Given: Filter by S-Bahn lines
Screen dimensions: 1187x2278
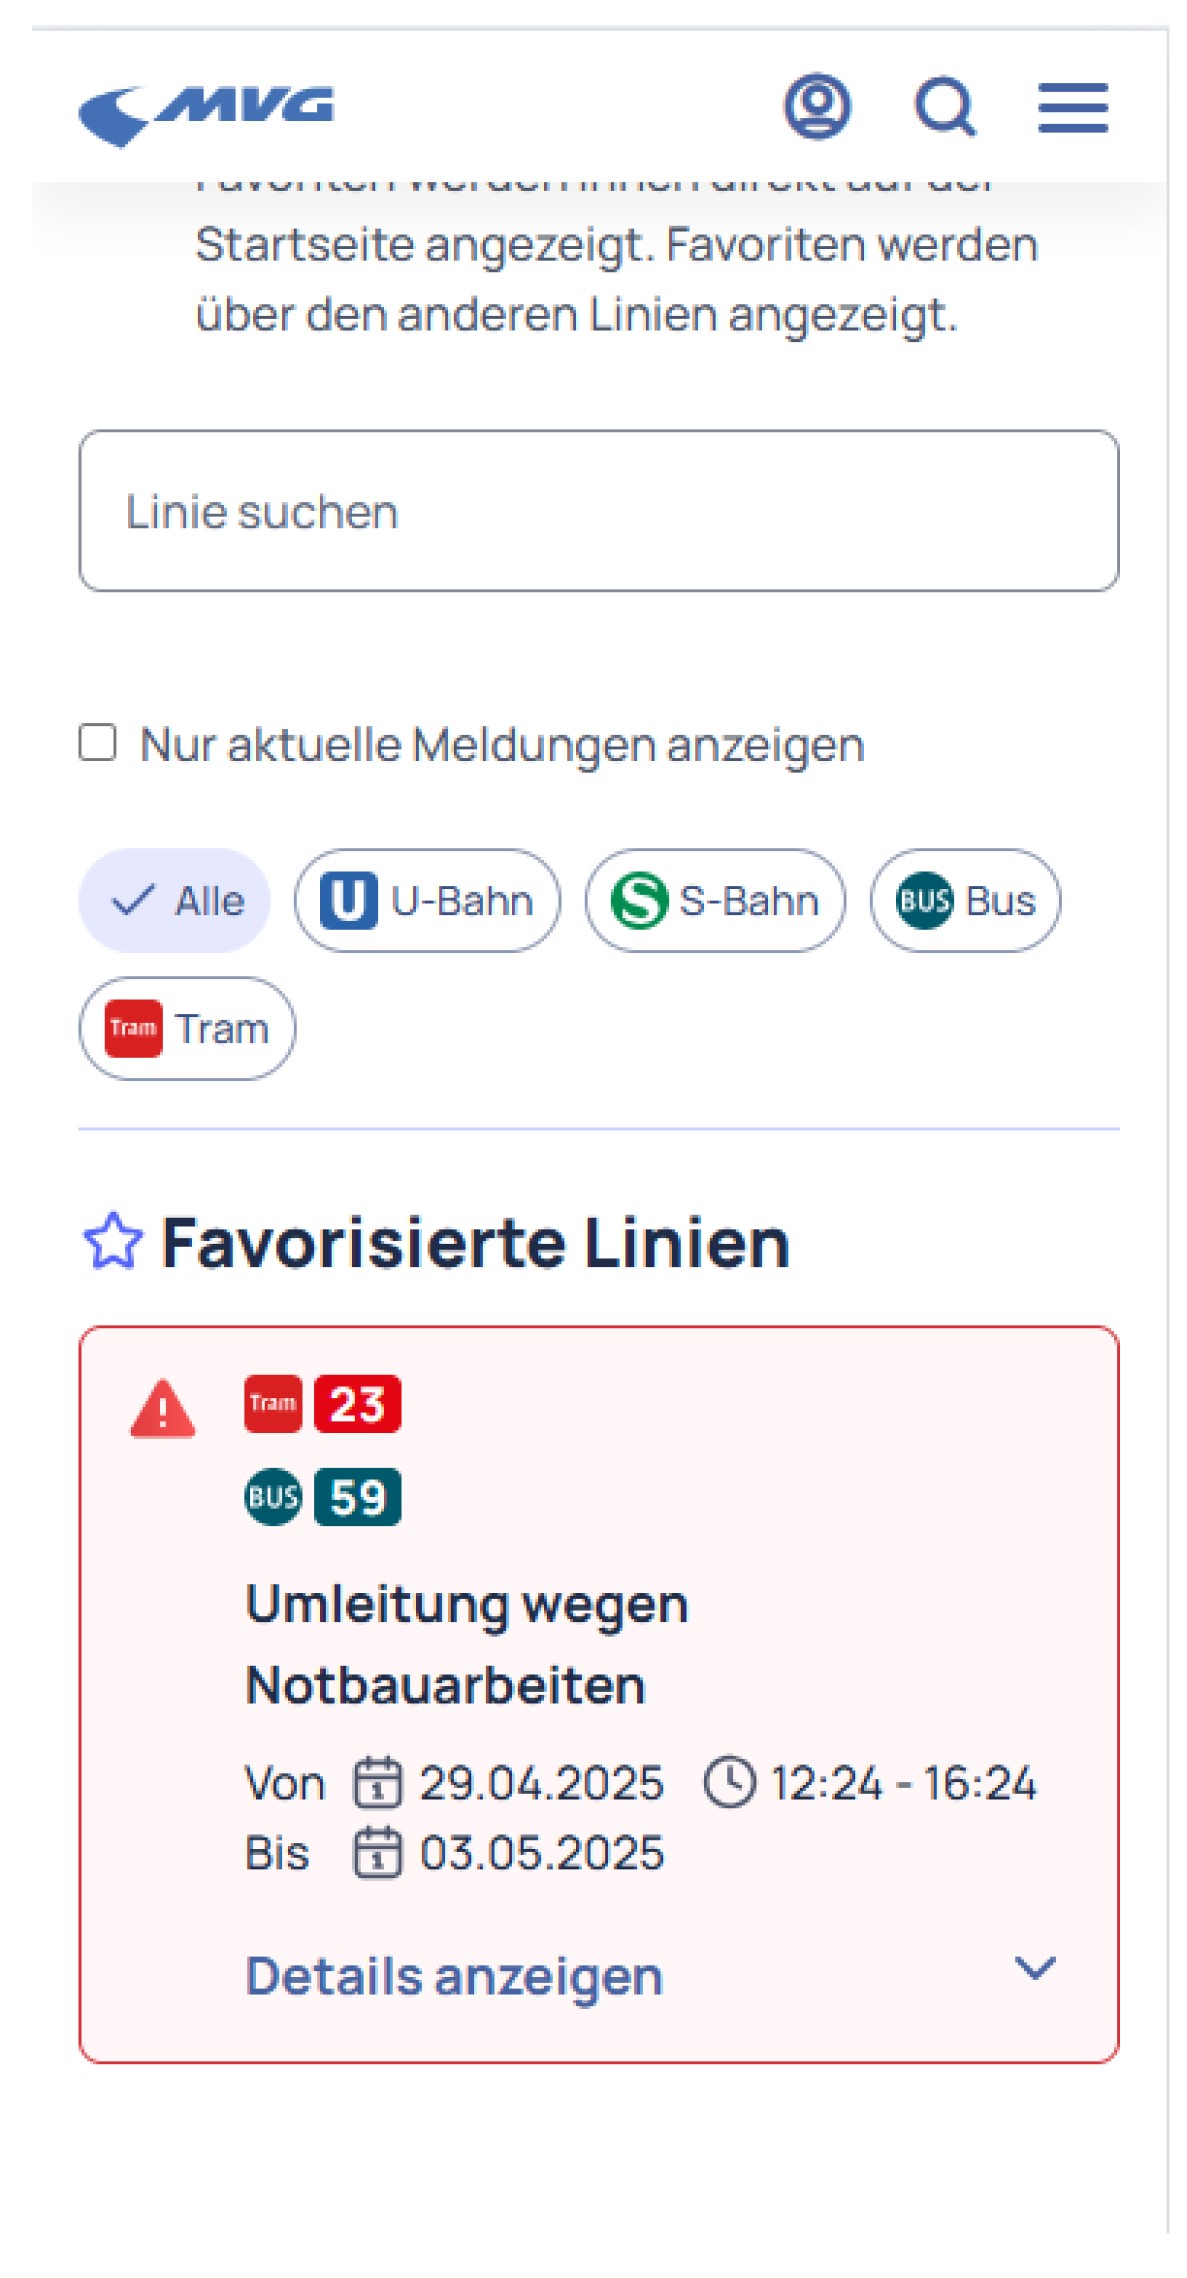Looking at the screenshot, I should [715, 900].
